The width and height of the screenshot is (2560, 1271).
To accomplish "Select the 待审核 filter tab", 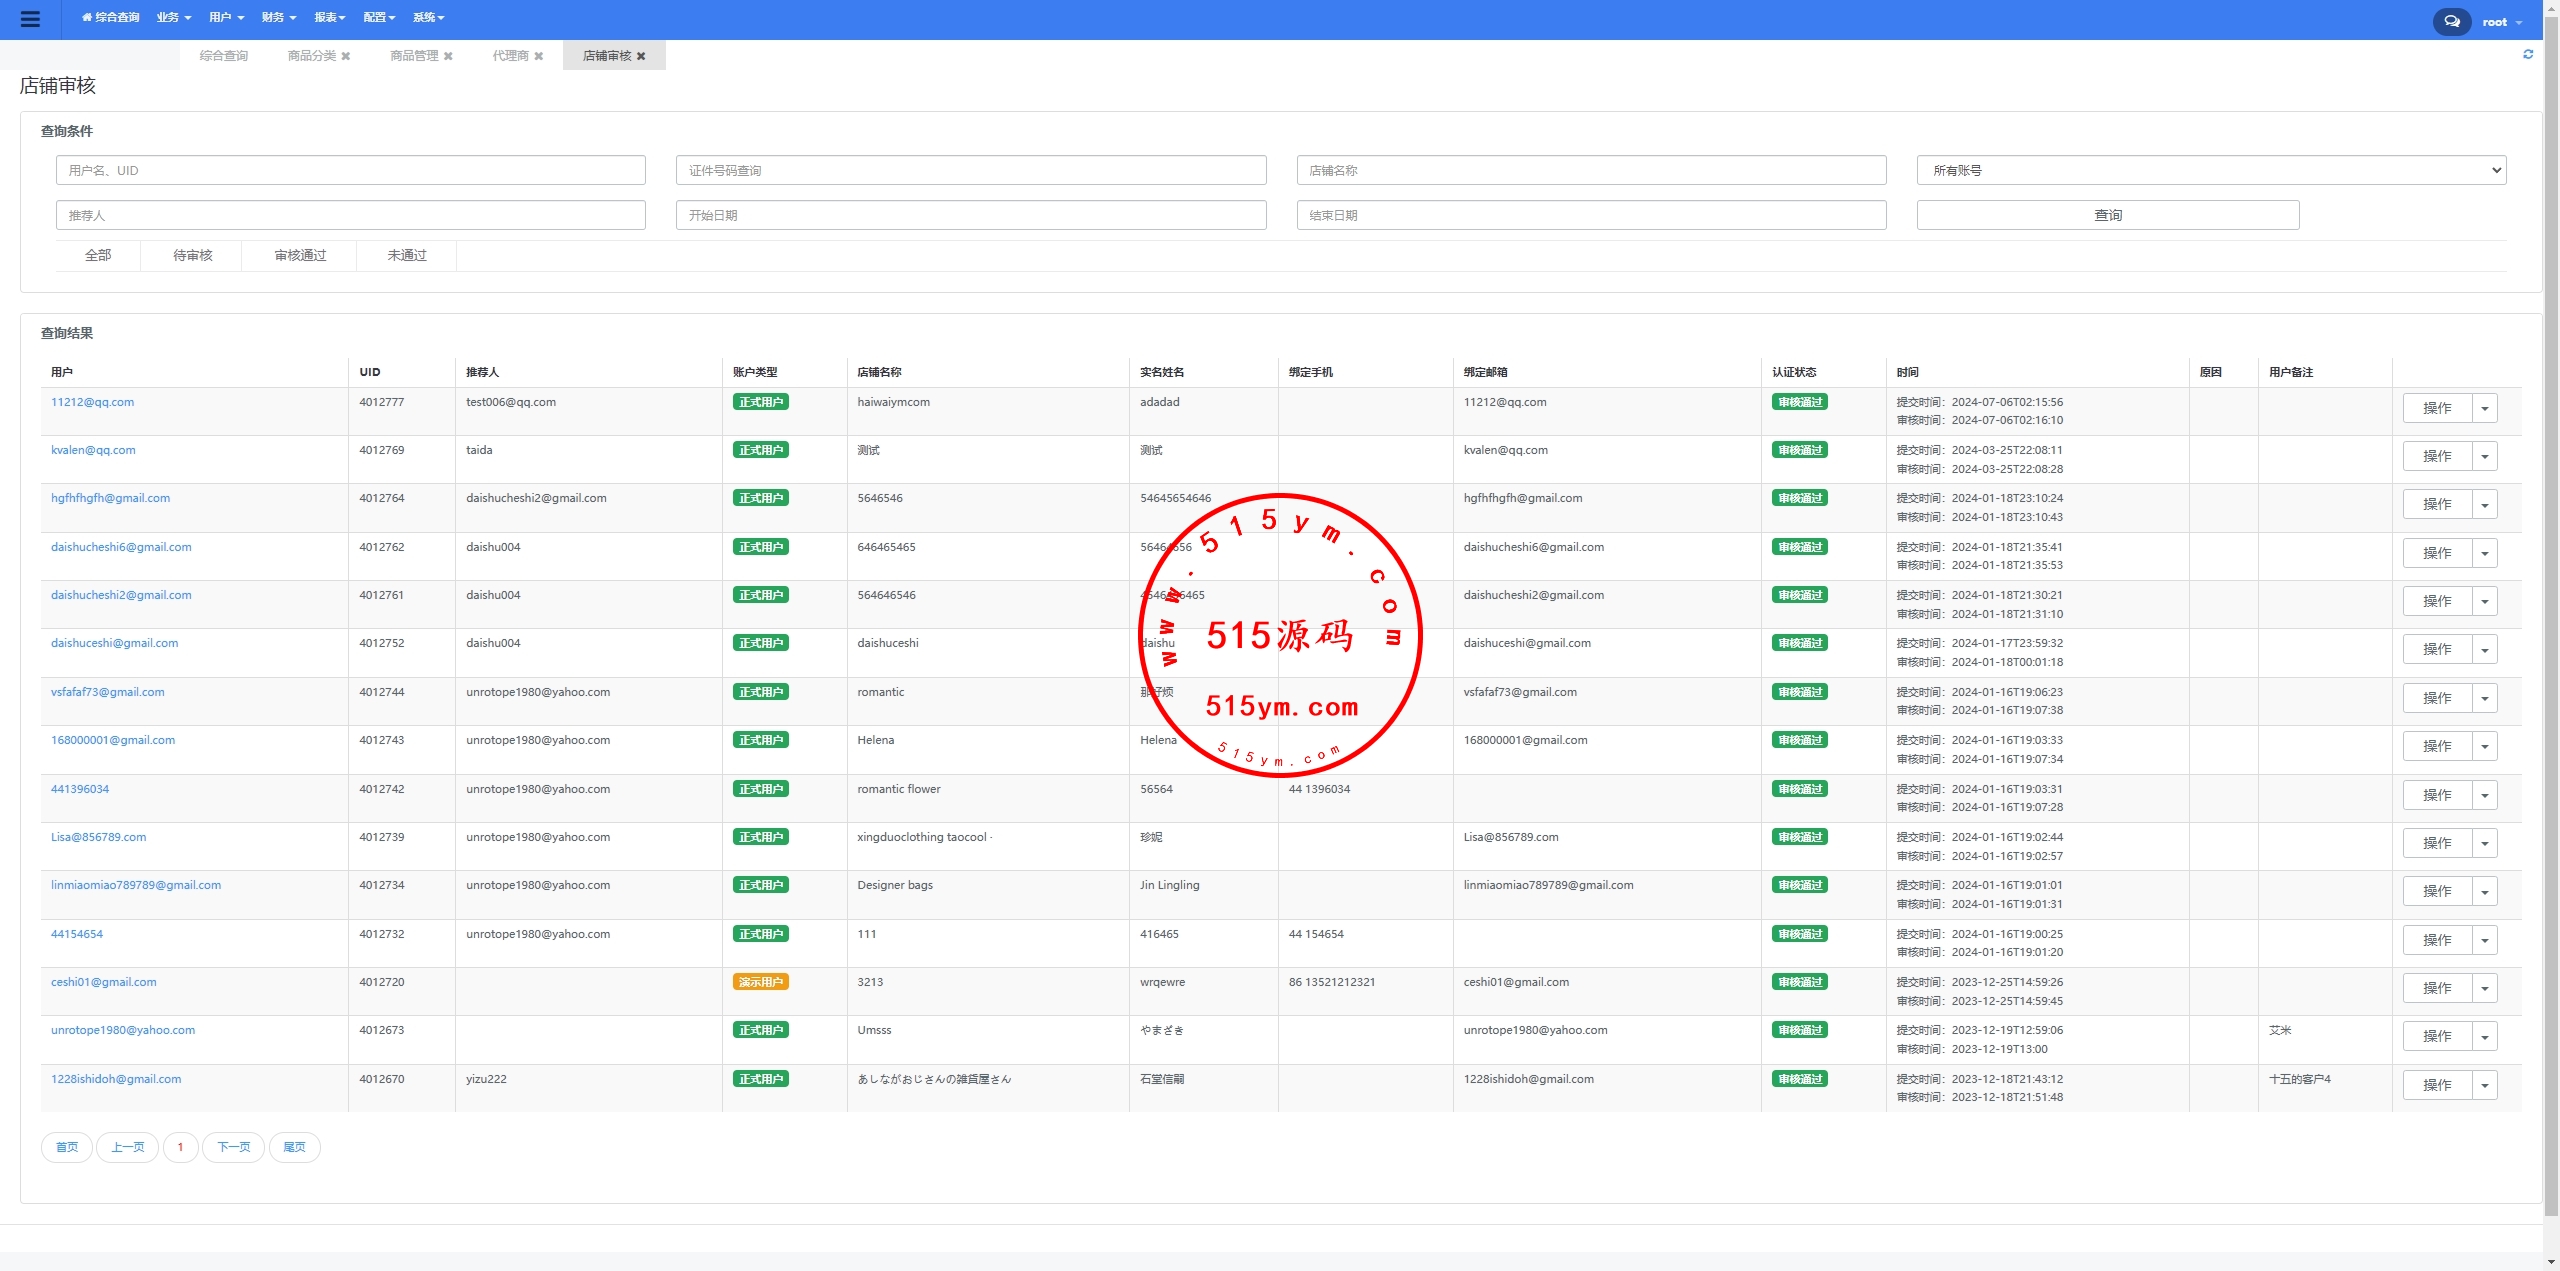I will point(192,255).
